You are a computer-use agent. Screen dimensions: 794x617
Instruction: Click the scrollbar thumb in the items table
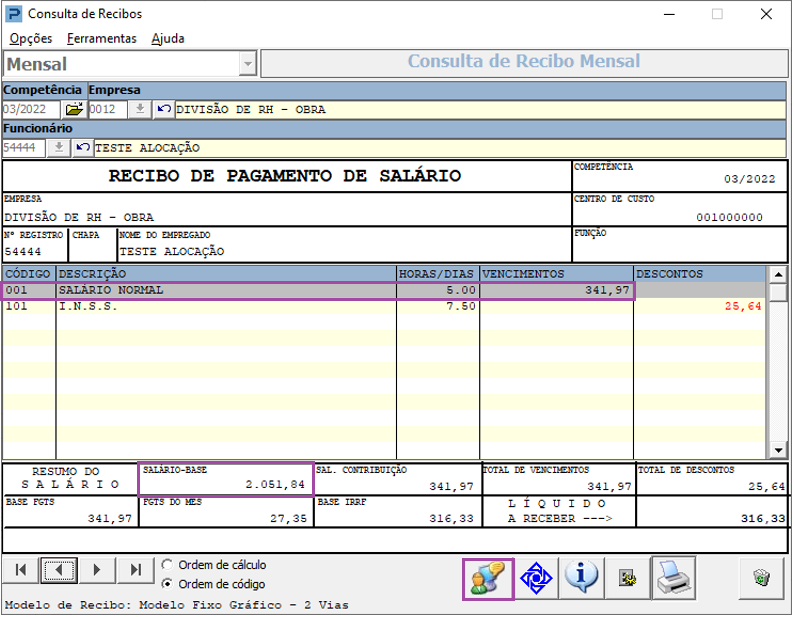click(778, 292)
